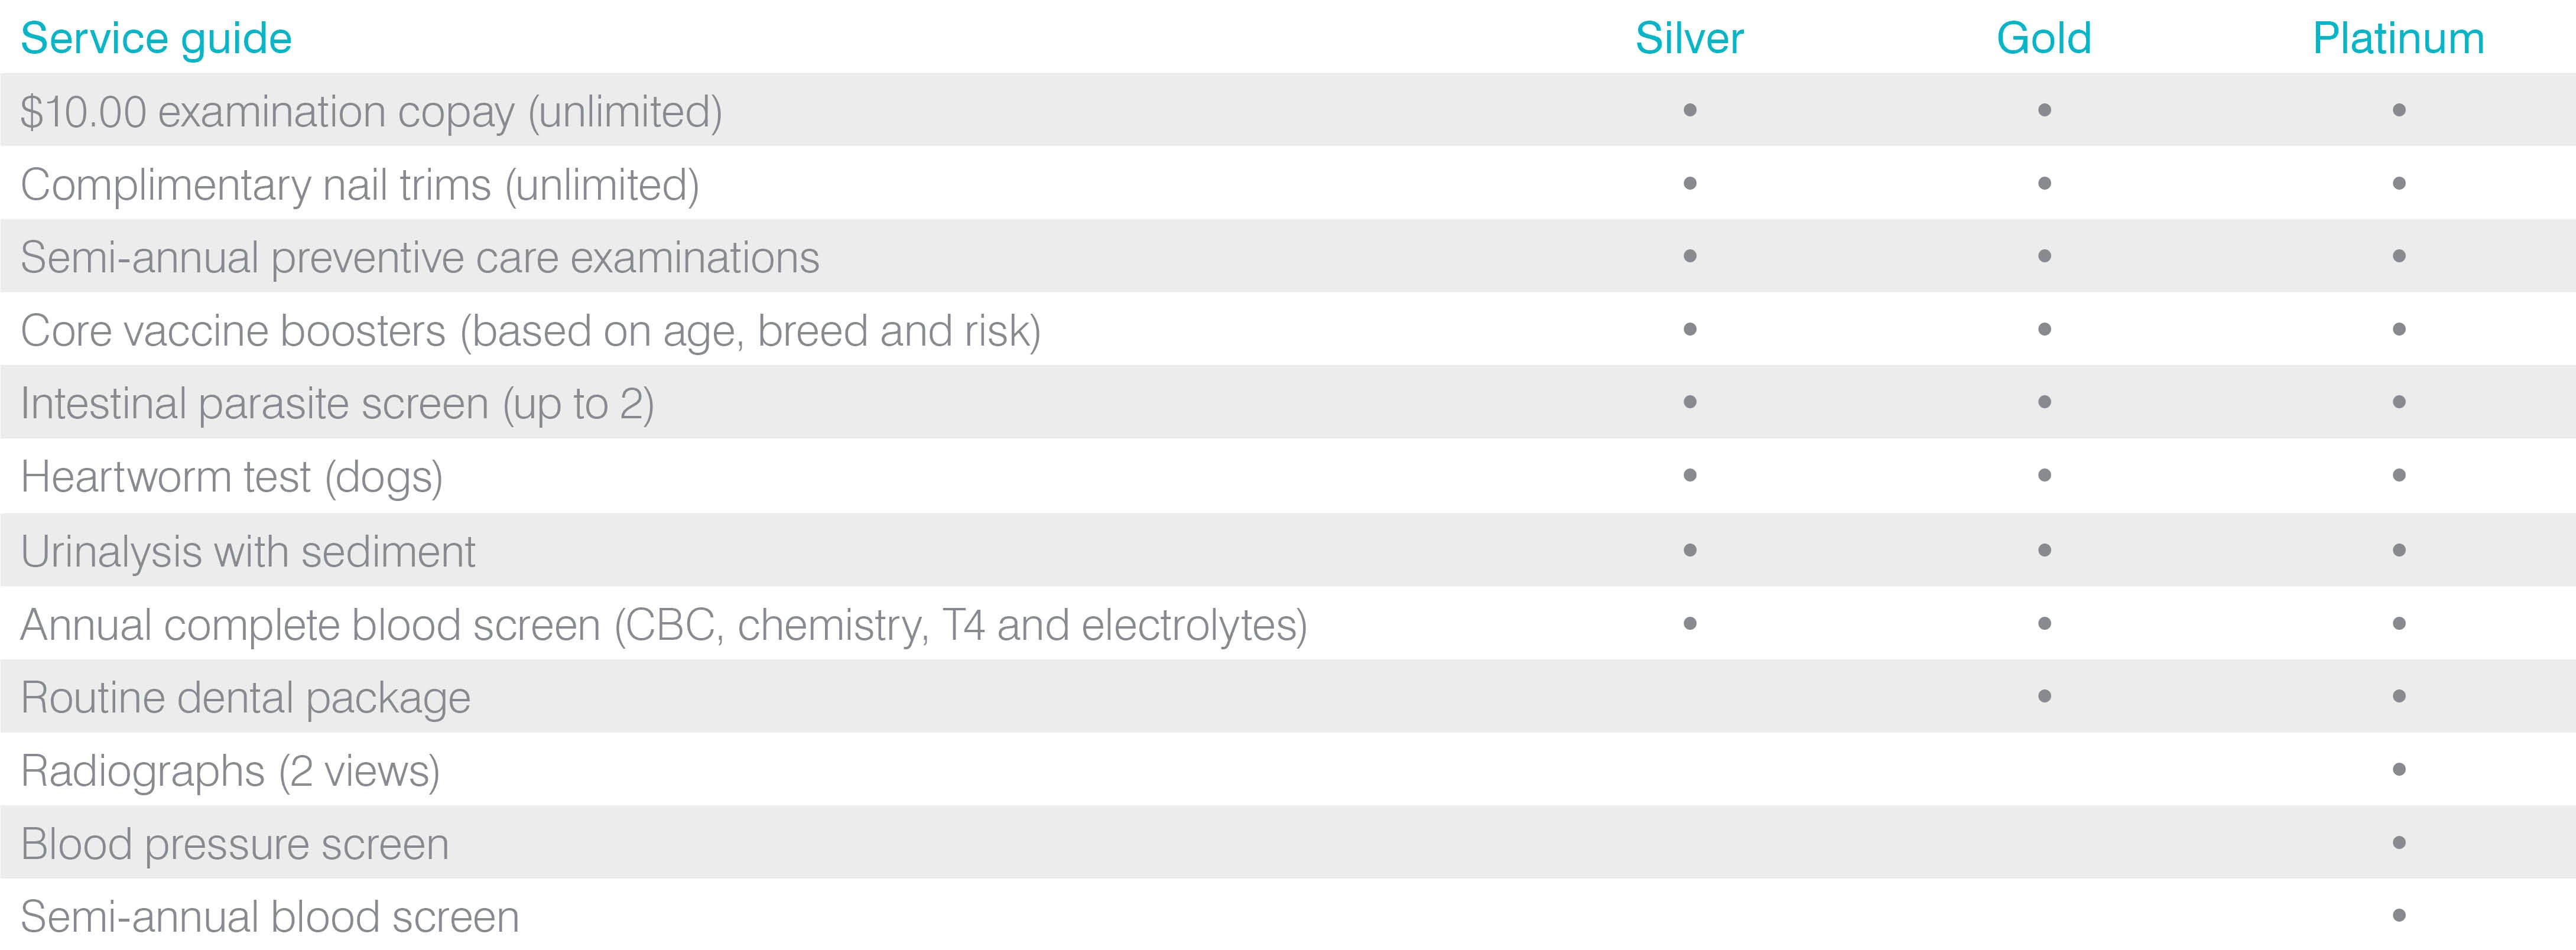This screenshot has height=950, width=2576.
Task: Click the Platinum dot for semi-annual blood screen
Action: click(2399, 915)
